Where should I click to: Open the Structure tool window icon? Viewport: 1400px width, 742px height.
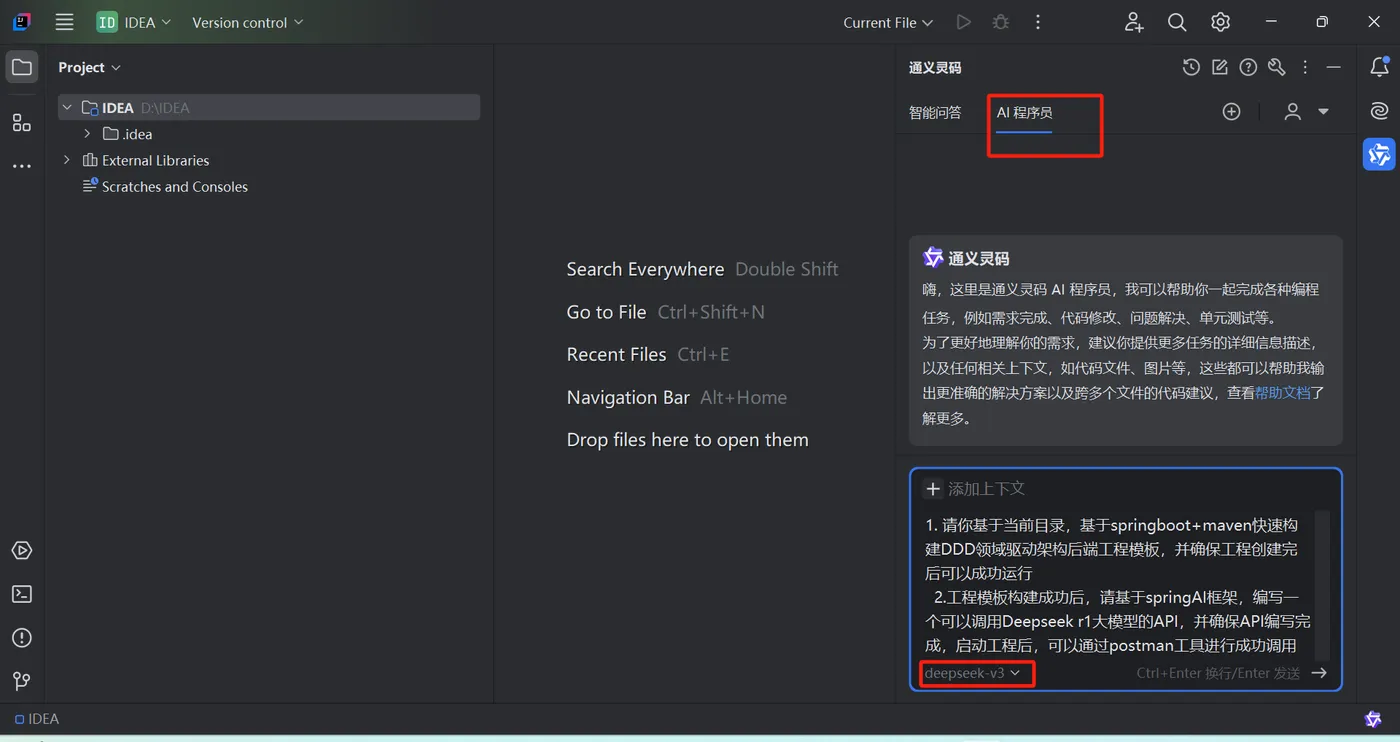(22, 123)
